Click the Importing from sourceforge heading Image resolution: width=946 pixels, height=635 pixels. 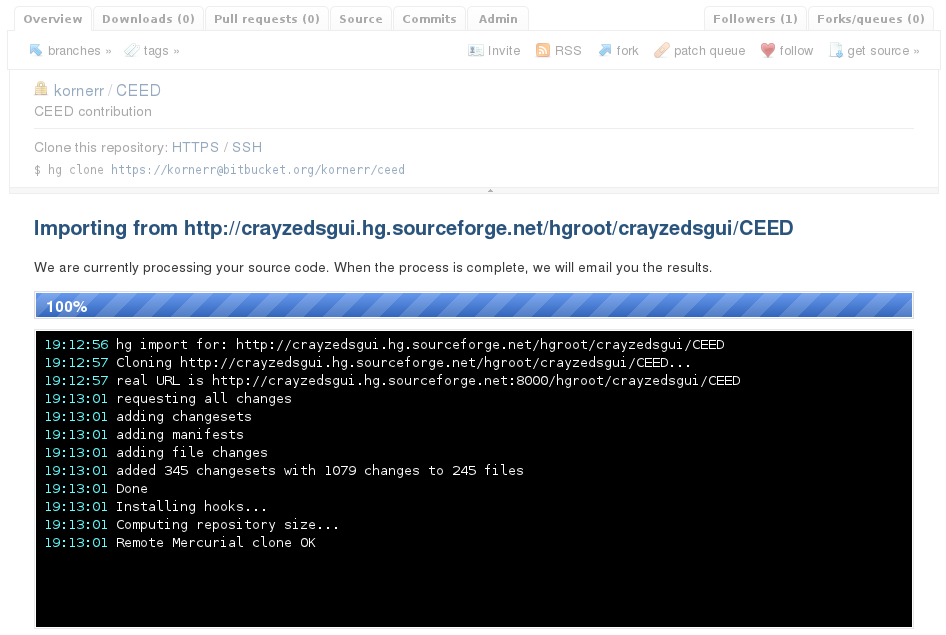(x=413, y=228)
